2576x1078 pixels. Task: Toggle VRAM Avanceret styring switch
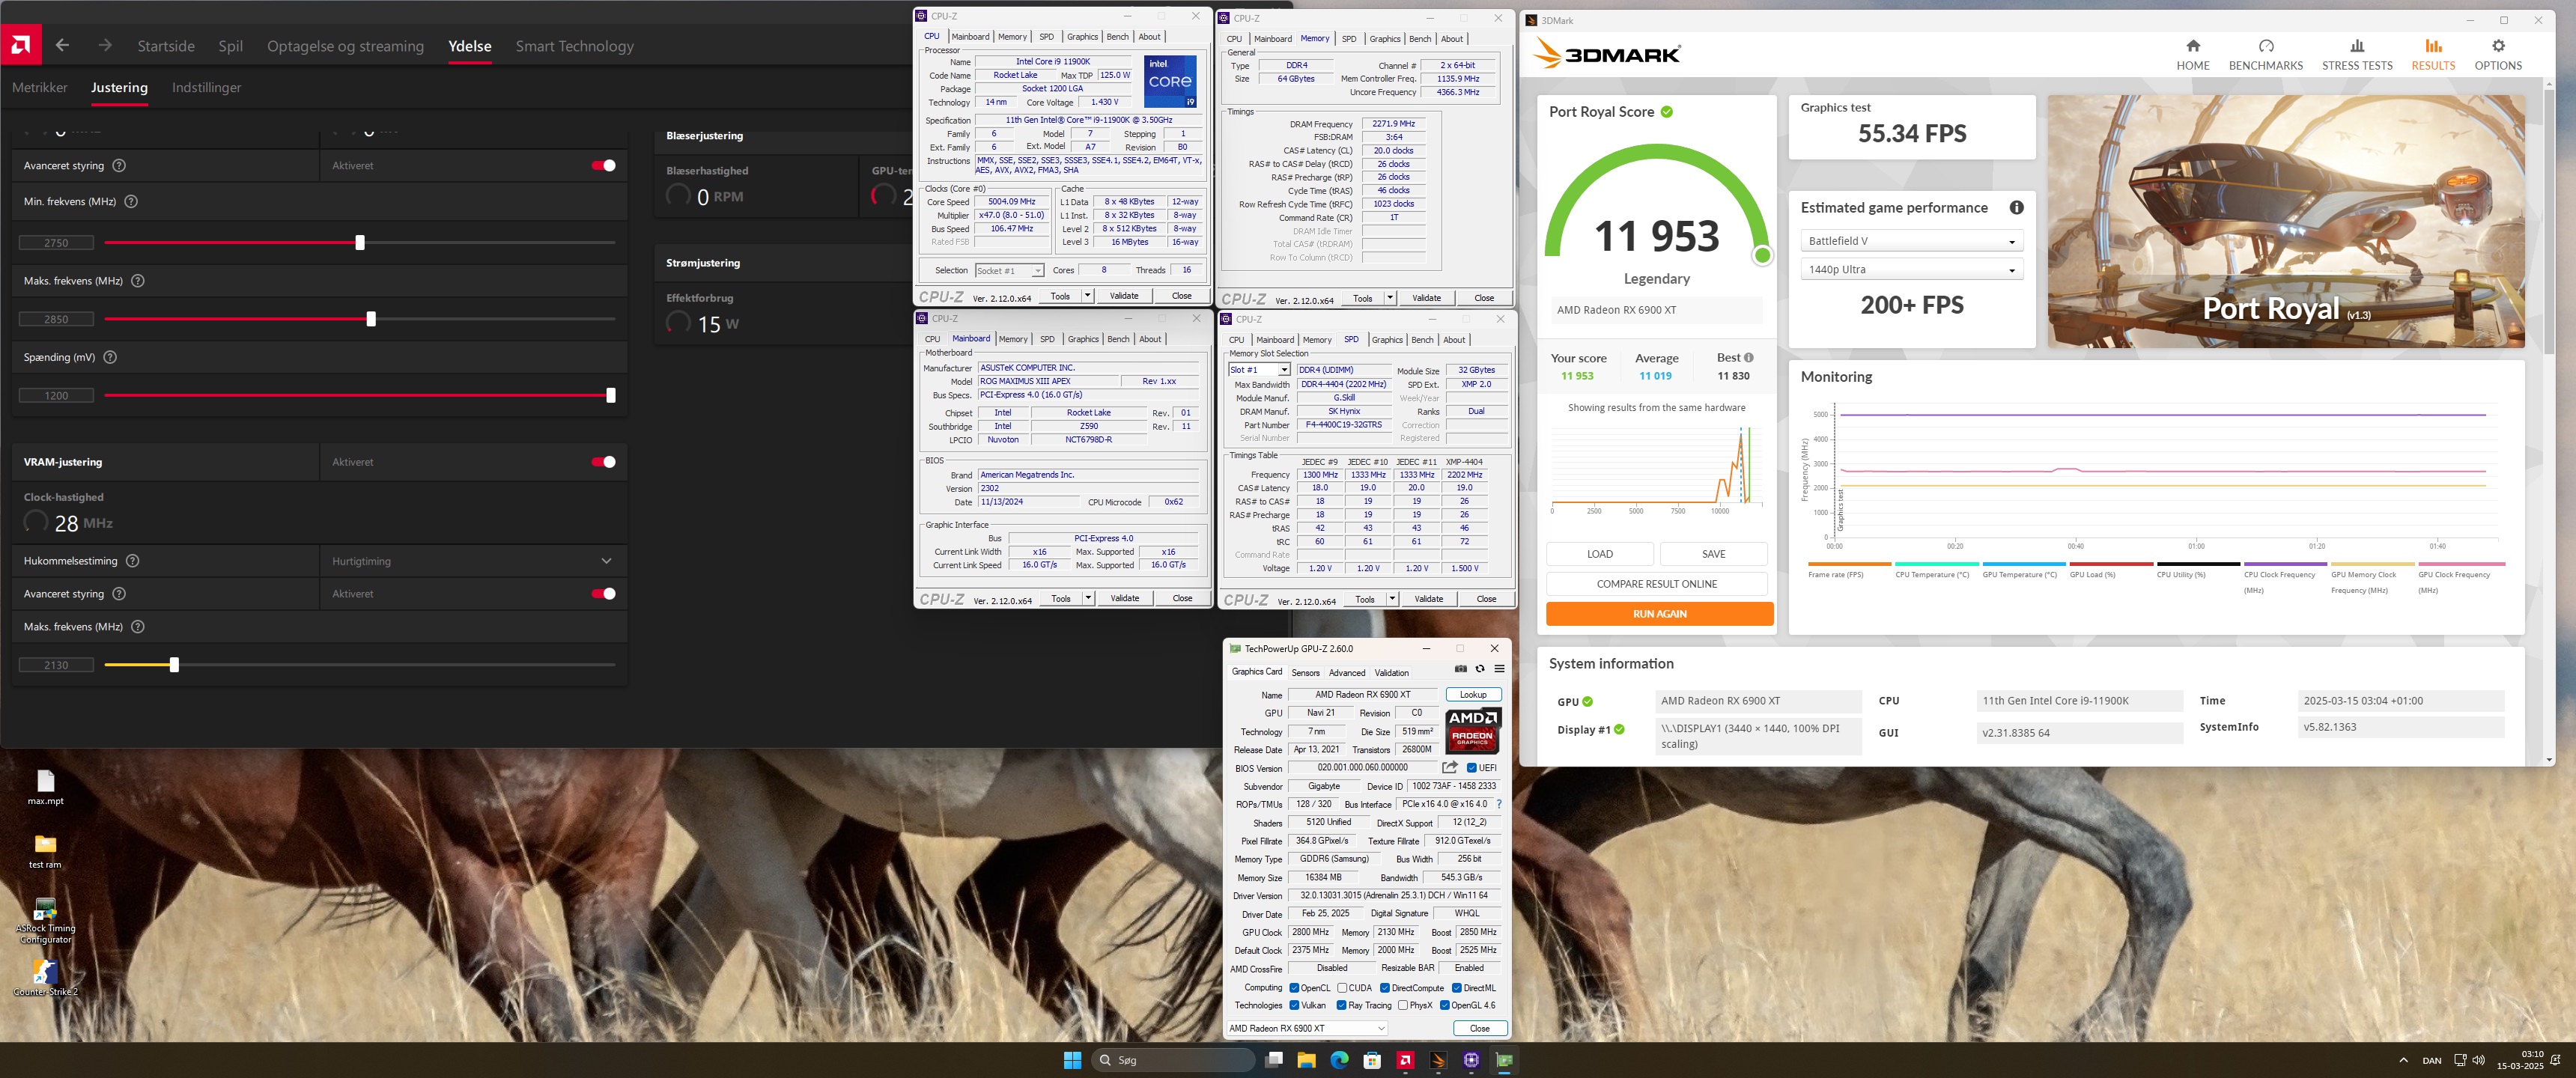pyautogui.click(x=604, y=594)
